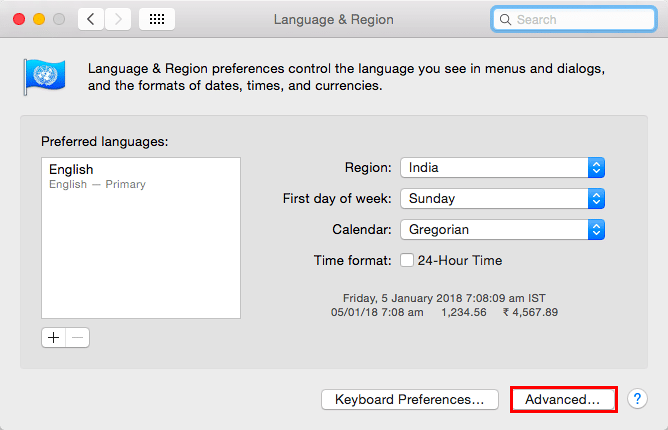The width and height of the screenshot is (668, 430).
Task: Click the '₹ 4,567.89' currency sample
Action: tap(530, 312)
